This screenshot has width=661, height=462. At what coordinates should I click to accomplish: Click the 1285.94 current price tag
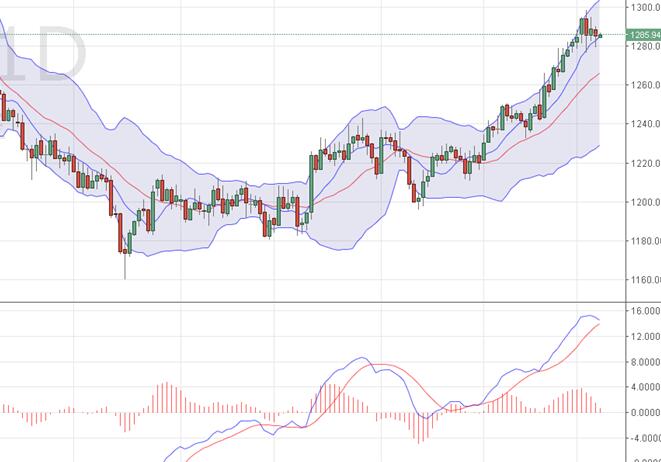643,35
